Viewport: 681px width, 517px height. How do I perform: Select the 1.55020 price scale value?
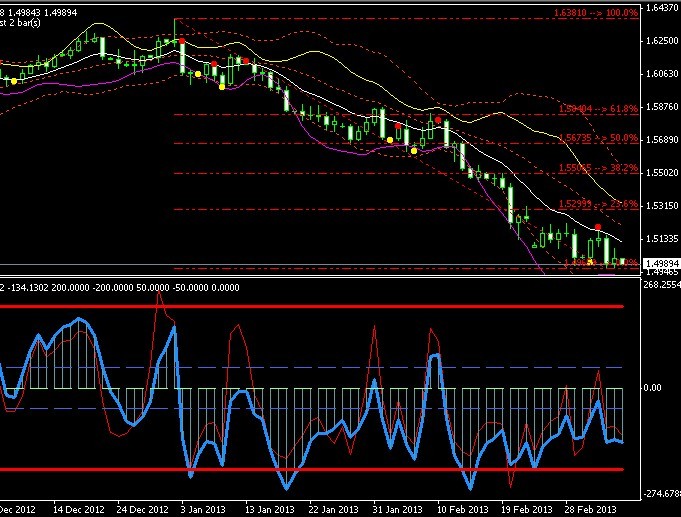pyautogui.click(x=662, y=172)
